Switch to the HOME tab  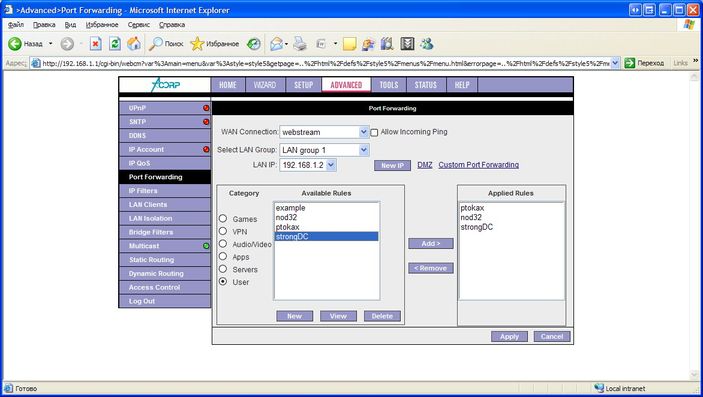228,85
